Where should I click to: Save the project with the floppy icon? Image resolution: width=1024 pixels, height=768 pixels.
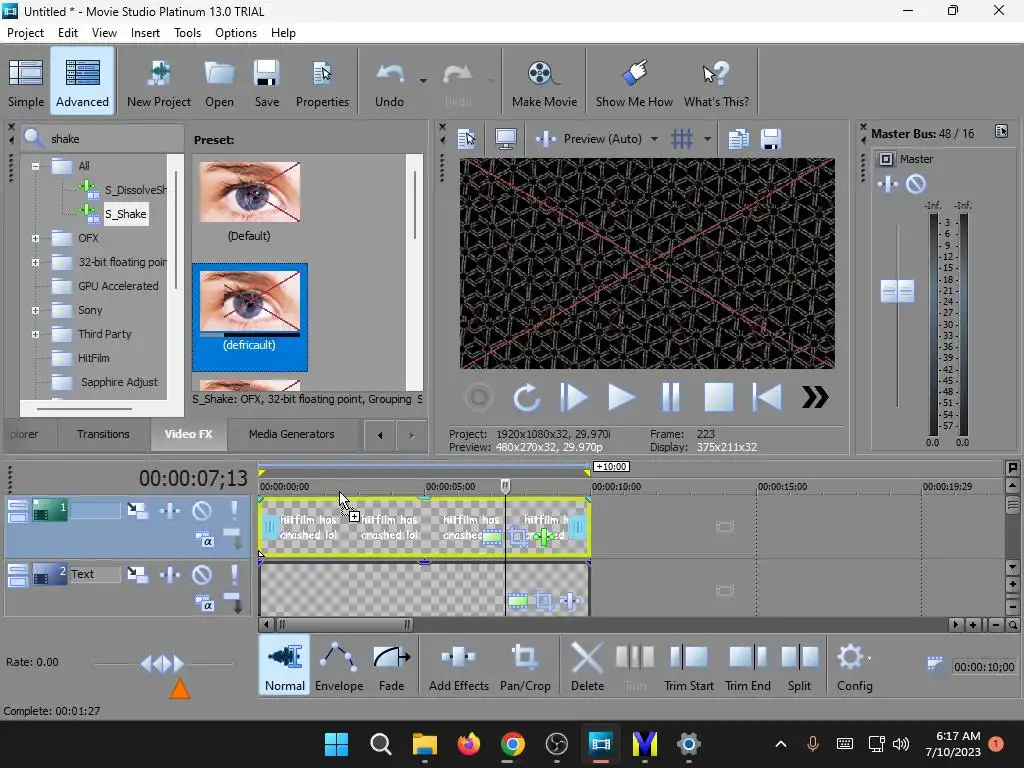266,82
